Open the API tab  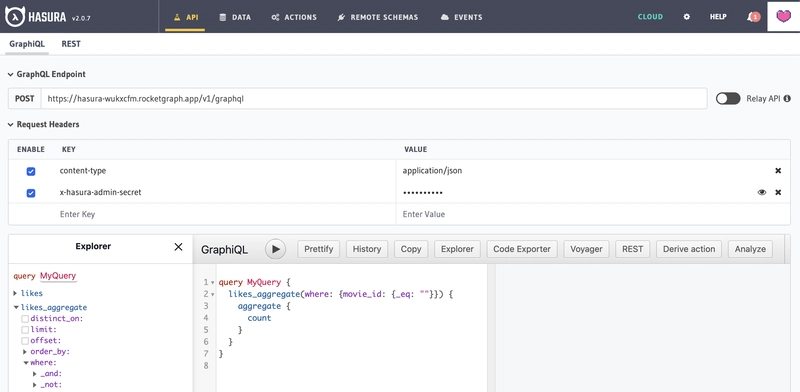185,17
